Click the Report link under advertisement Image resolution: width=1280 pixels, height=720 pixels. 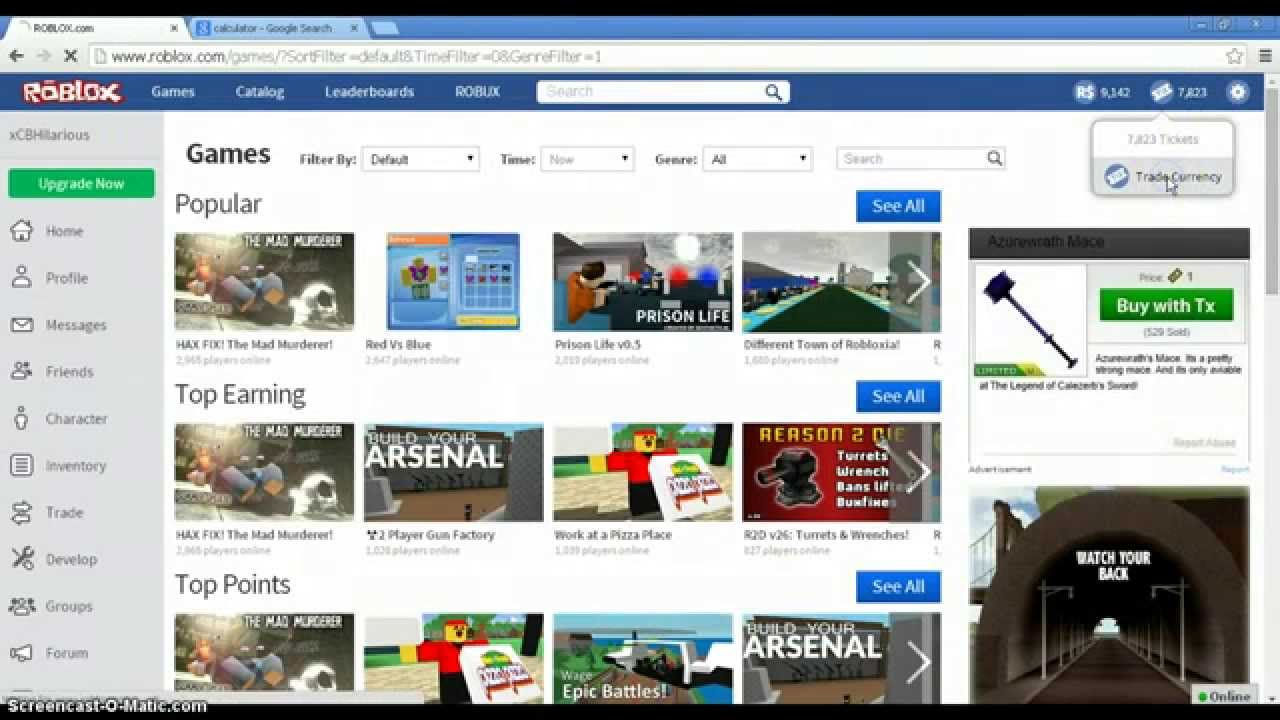1235,469
